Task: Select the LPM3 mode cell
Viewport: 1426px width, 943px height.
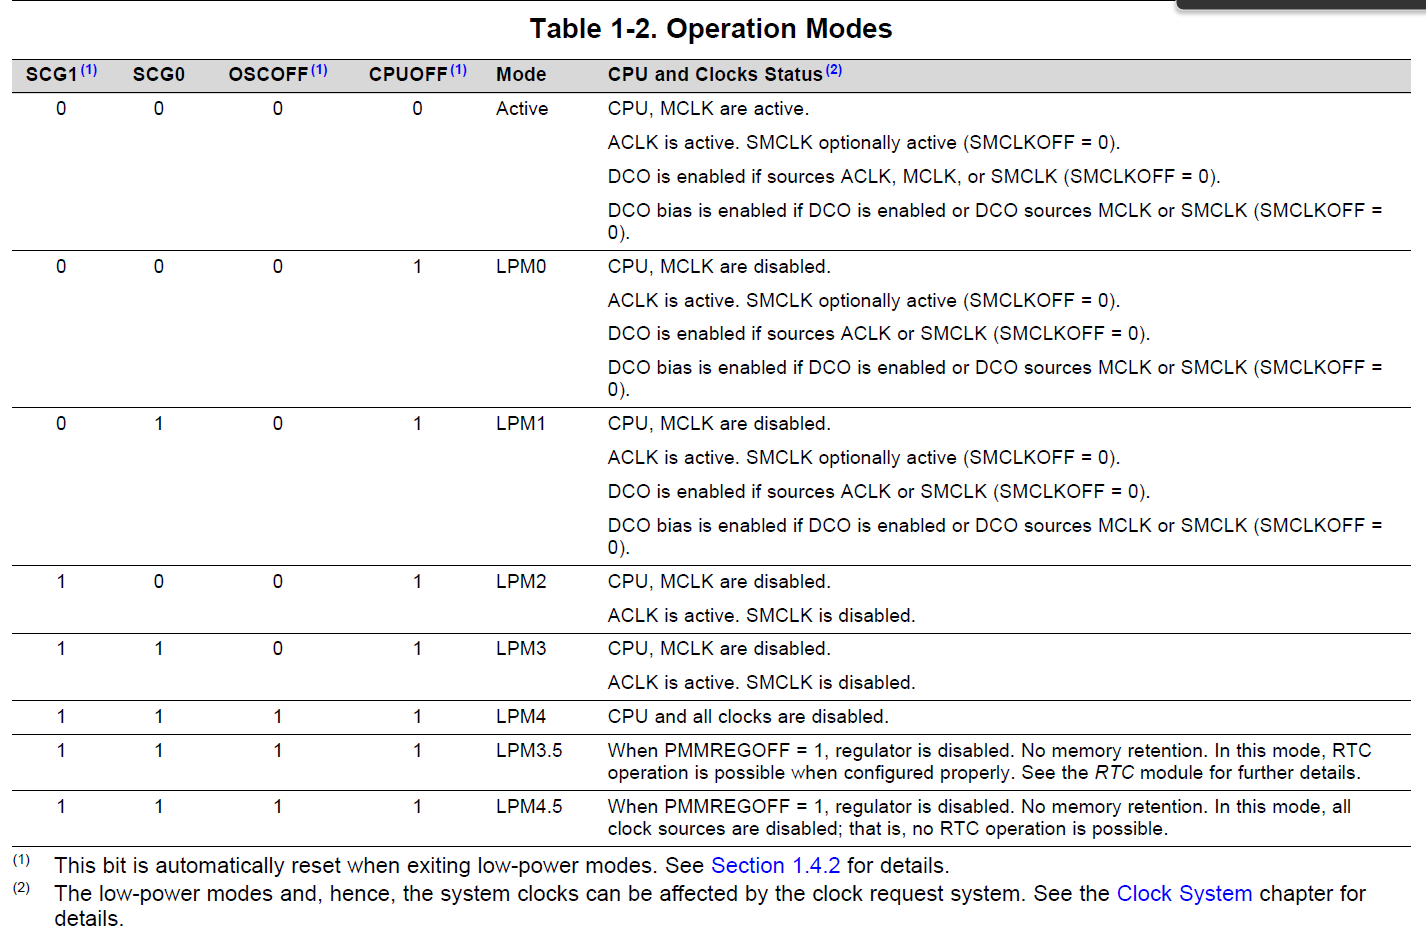Action: [x=521, y=649]
